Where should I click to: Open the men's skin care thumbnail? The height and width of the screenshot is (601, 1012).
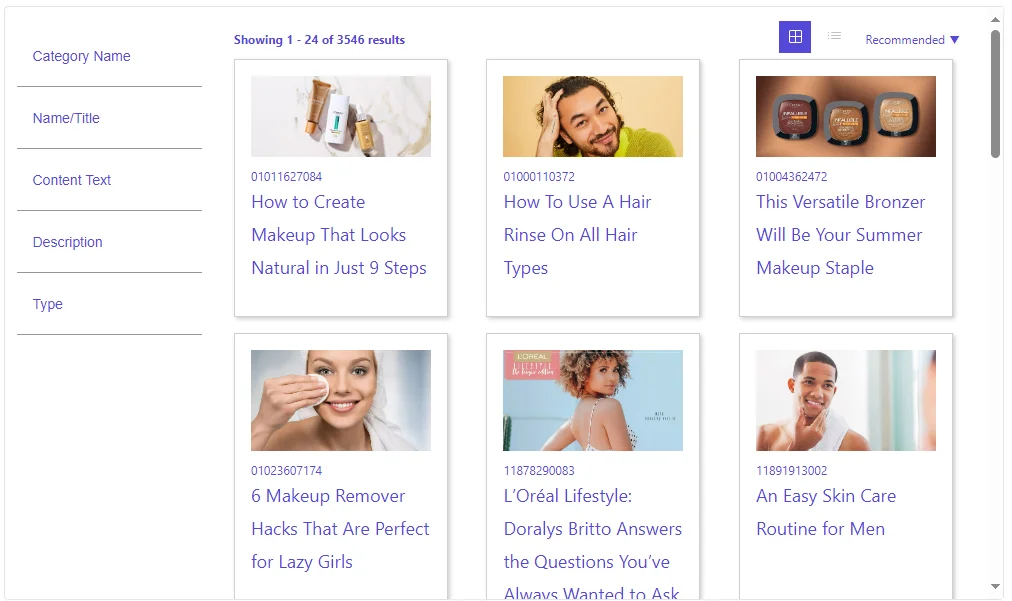coord(845,400)
